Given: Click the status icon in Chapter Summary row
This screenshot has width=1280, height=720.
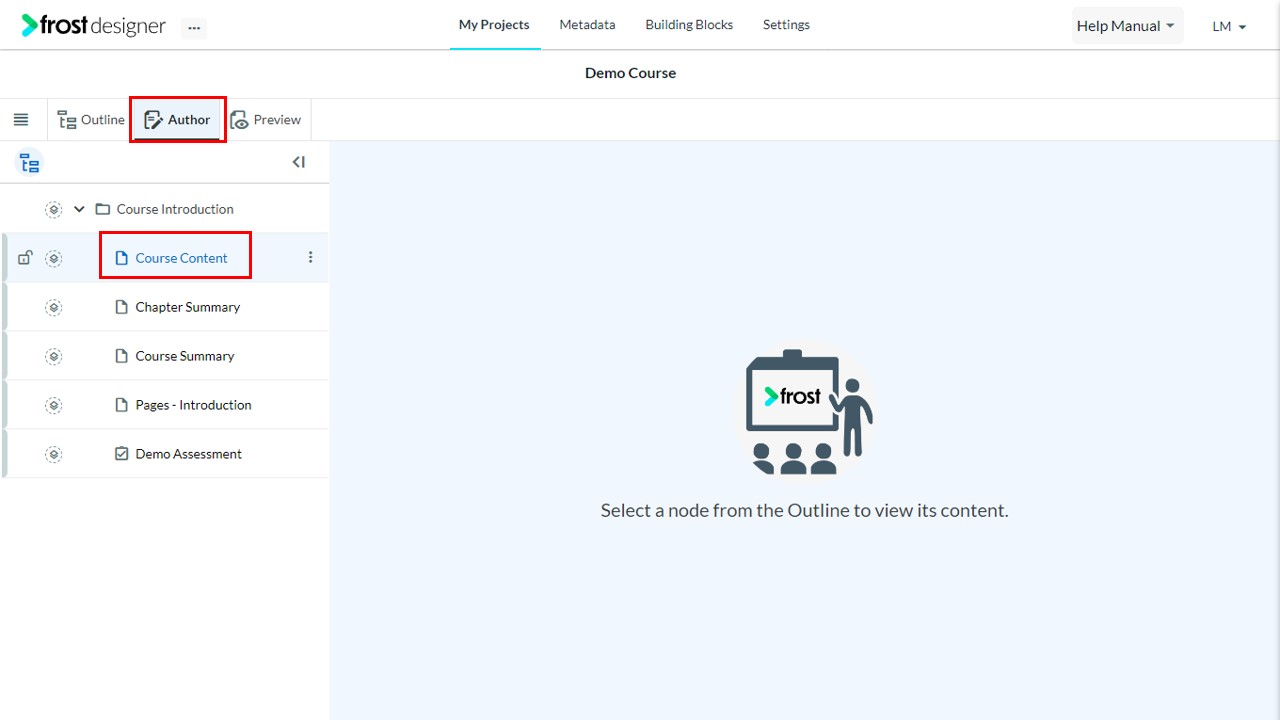Looking at the screenshot, I should (54, 308).
